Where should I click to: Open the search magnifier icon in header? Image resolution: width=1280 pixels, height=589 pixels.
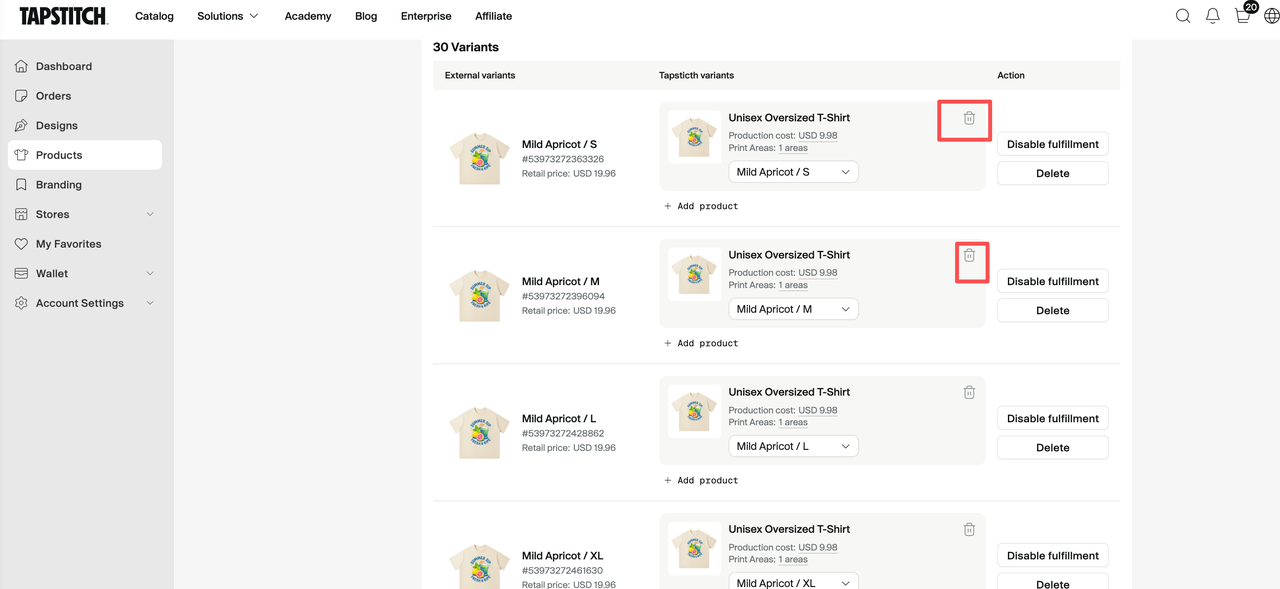click(1183, 16)
